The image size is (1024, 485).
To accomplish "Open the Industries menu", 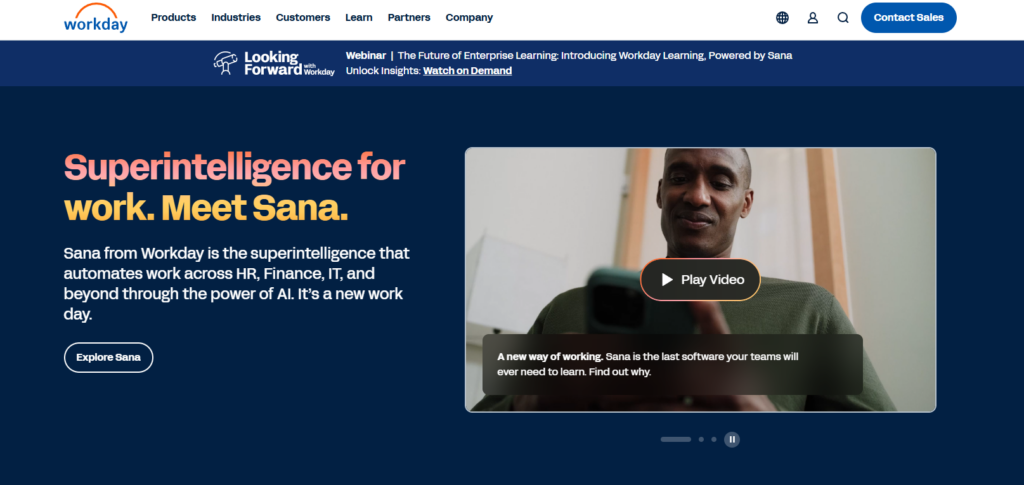I will coord(236,18).
